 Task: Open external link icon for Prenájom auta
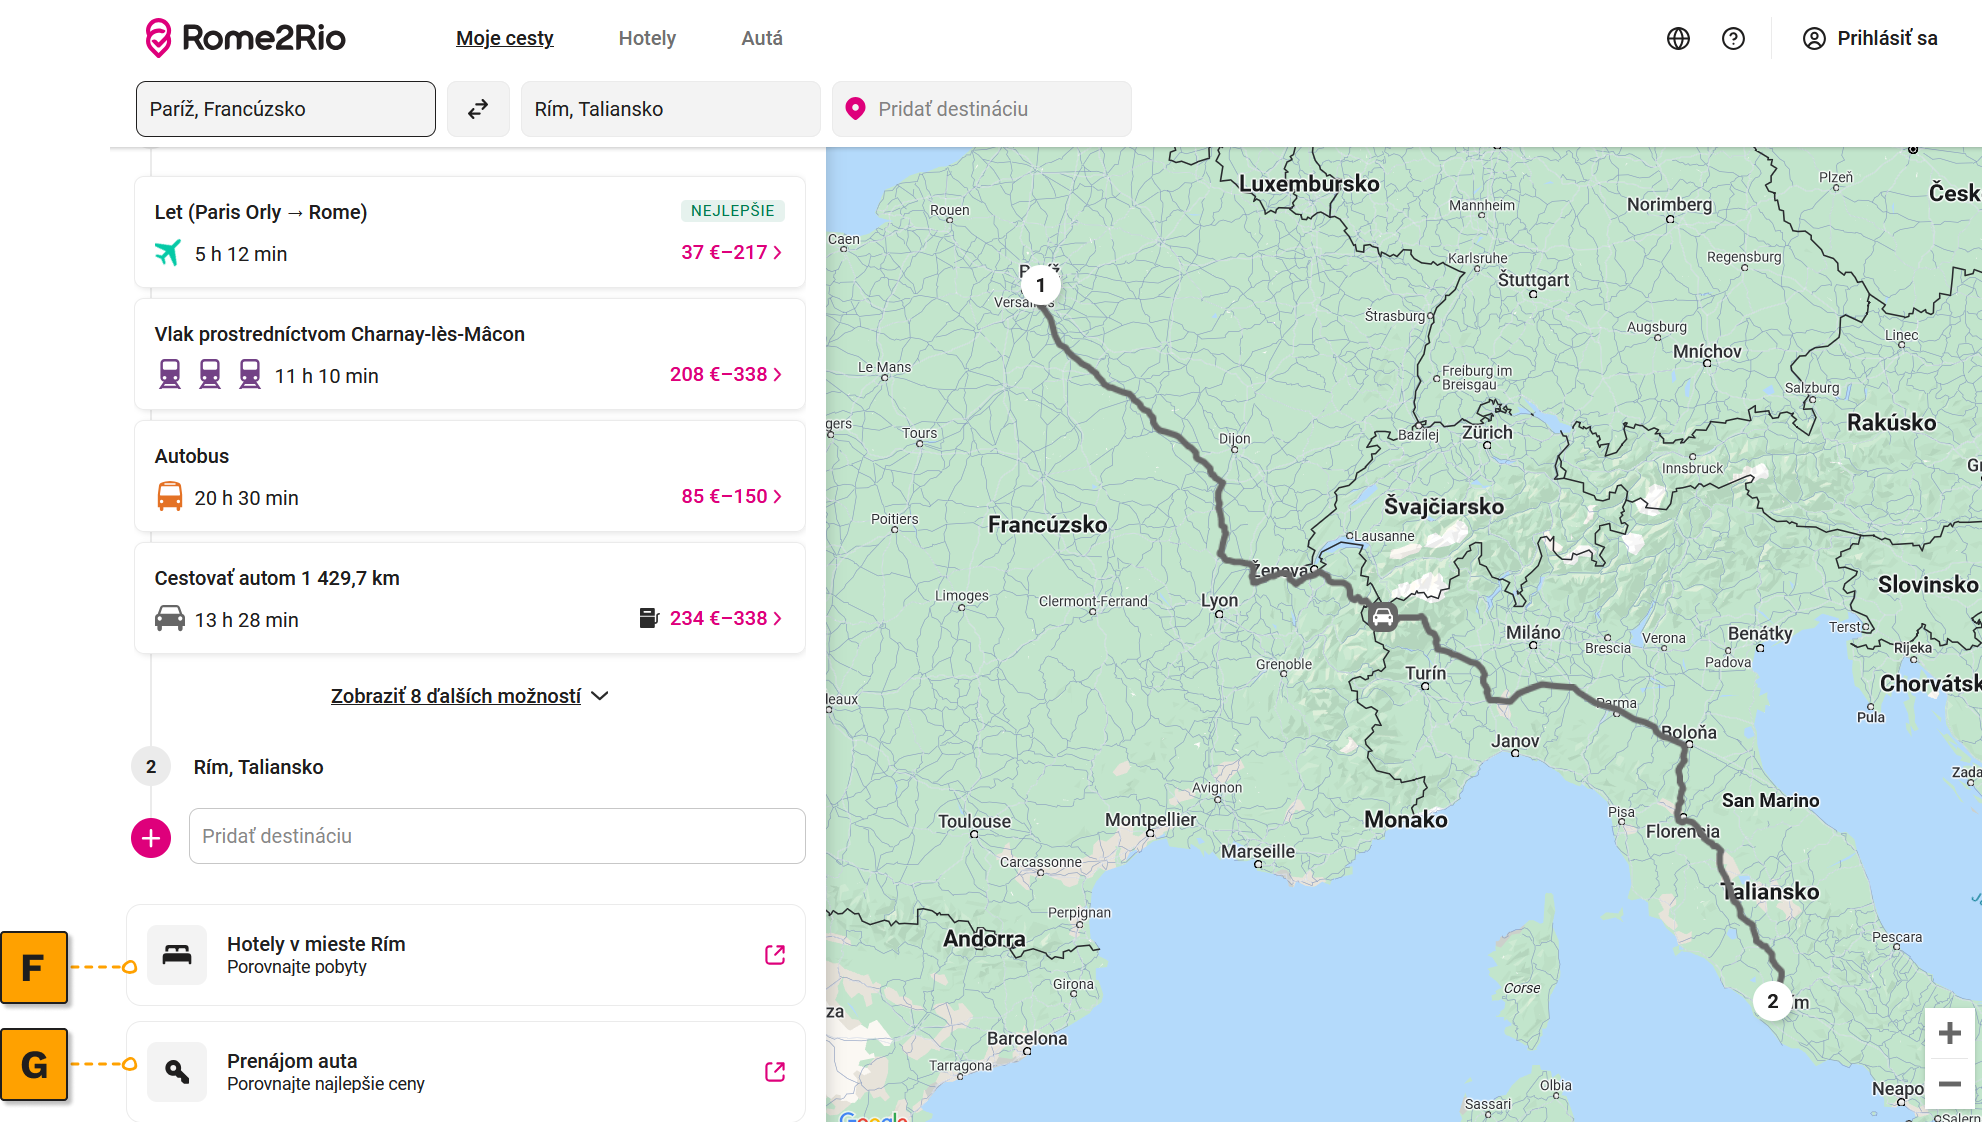point(774,1072)
